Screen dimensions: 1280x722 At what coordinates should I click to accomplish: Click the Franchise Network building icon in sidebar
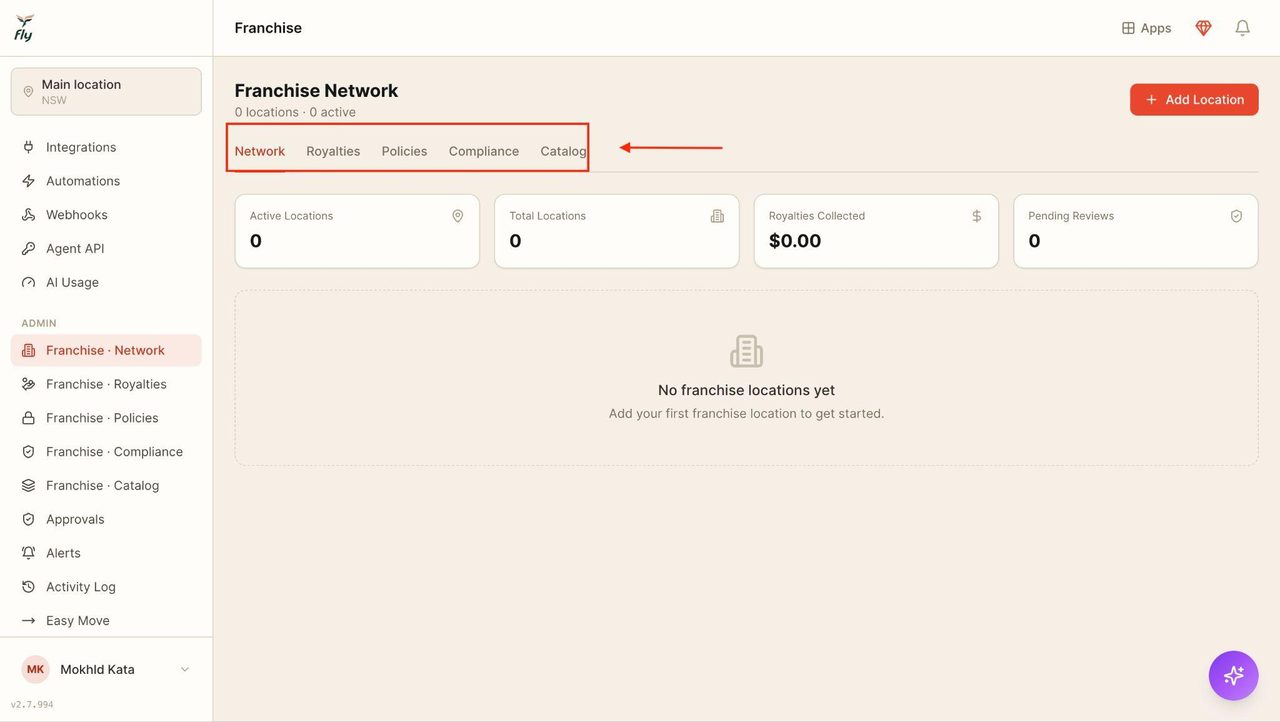(29, 351)
